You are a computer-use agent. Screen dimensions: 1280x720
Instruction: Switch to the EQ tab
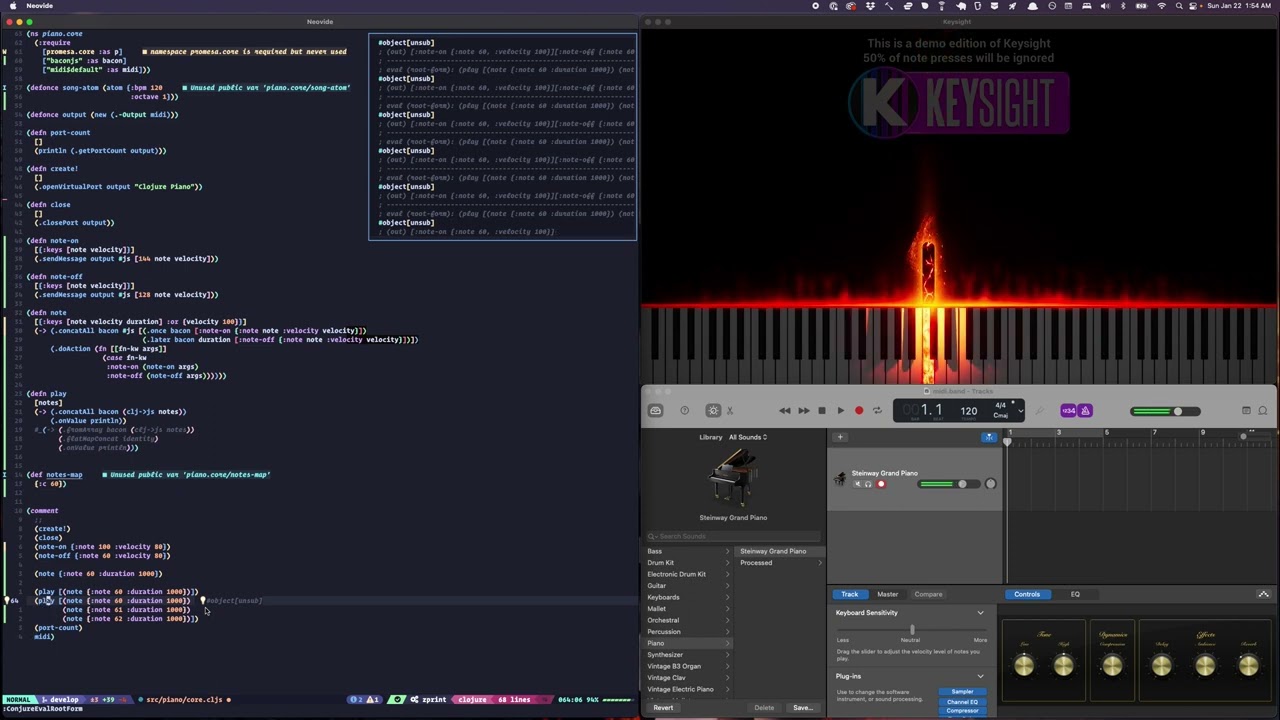click(1075, 594)
